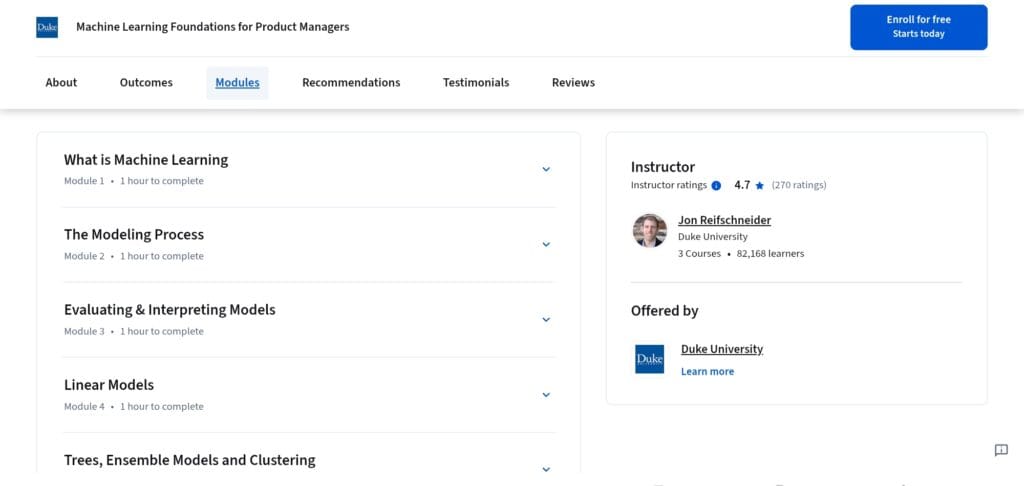The height and width of the screenshot is (486, 1024).
Task: Select the Modules tab
Action: click(237, 82)
